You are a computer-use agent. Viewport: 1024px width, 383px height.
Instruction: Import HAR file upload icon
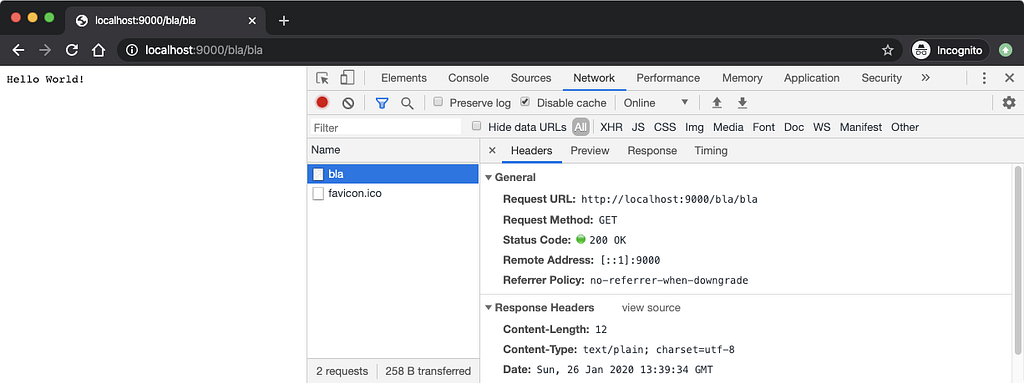(717, 103)
